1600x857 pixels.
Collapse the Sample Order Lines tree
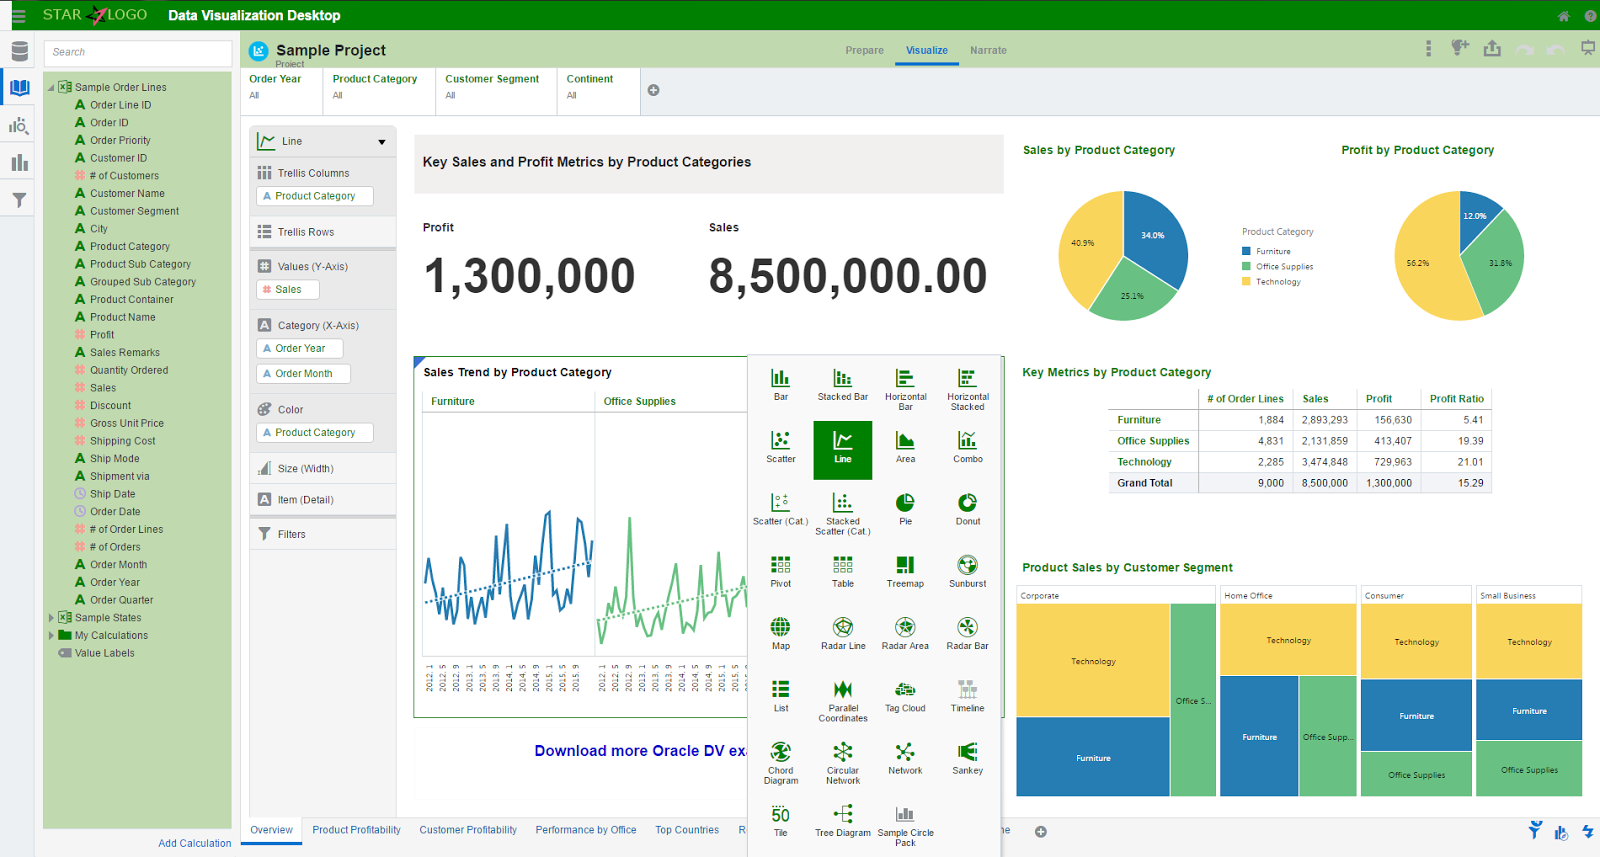point(51,88)
